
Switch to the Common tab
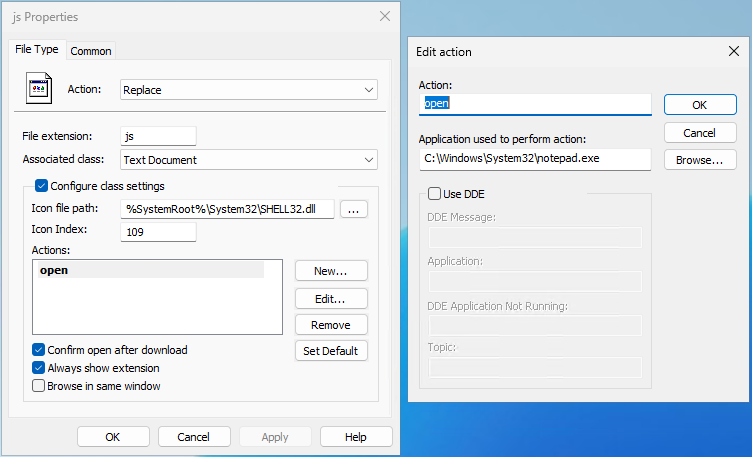coord(91,51)
